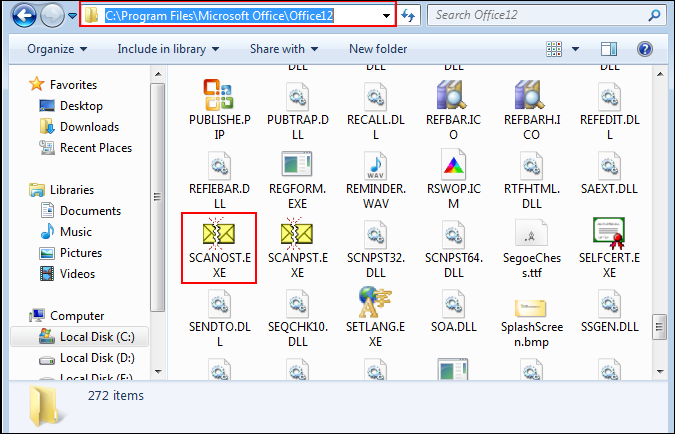Open the Share with menu

click(x=284, y=49)
